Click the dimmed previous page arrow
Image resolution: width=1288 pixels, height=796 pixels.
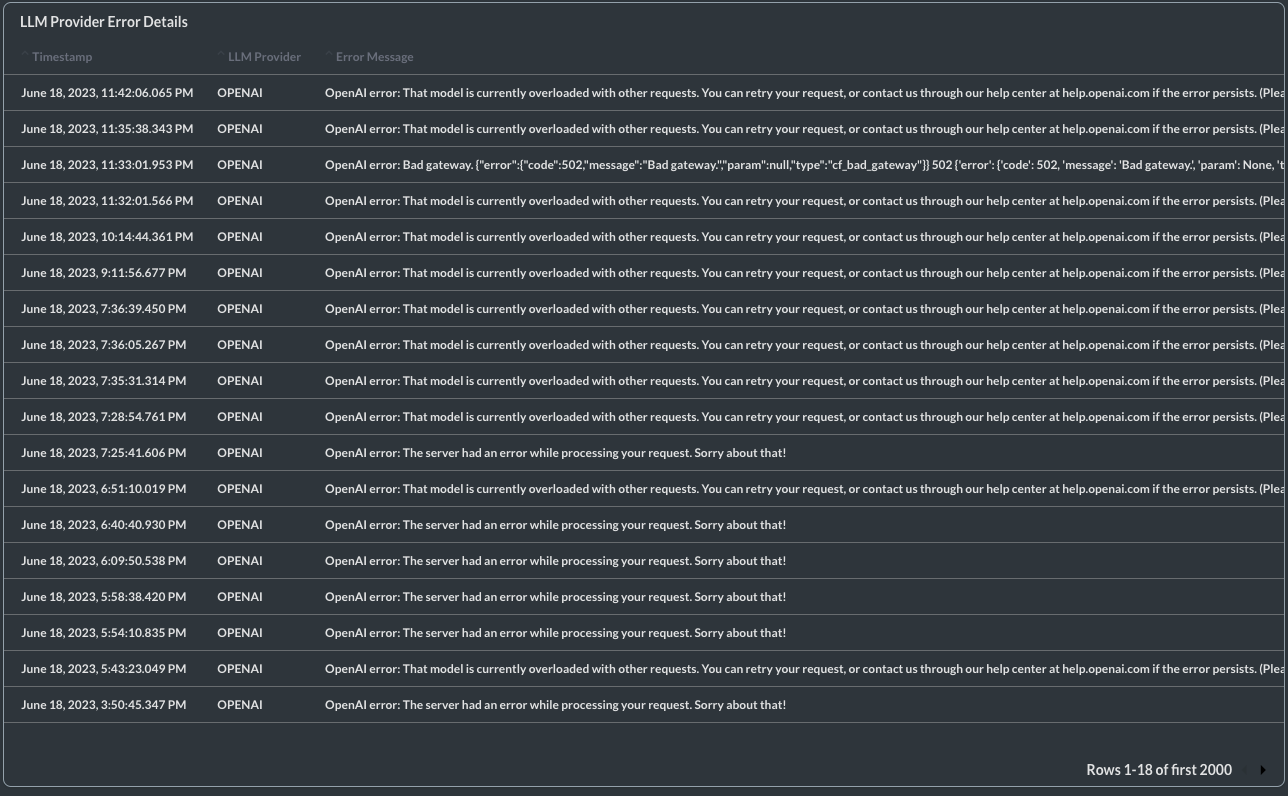pos(1246,770)
